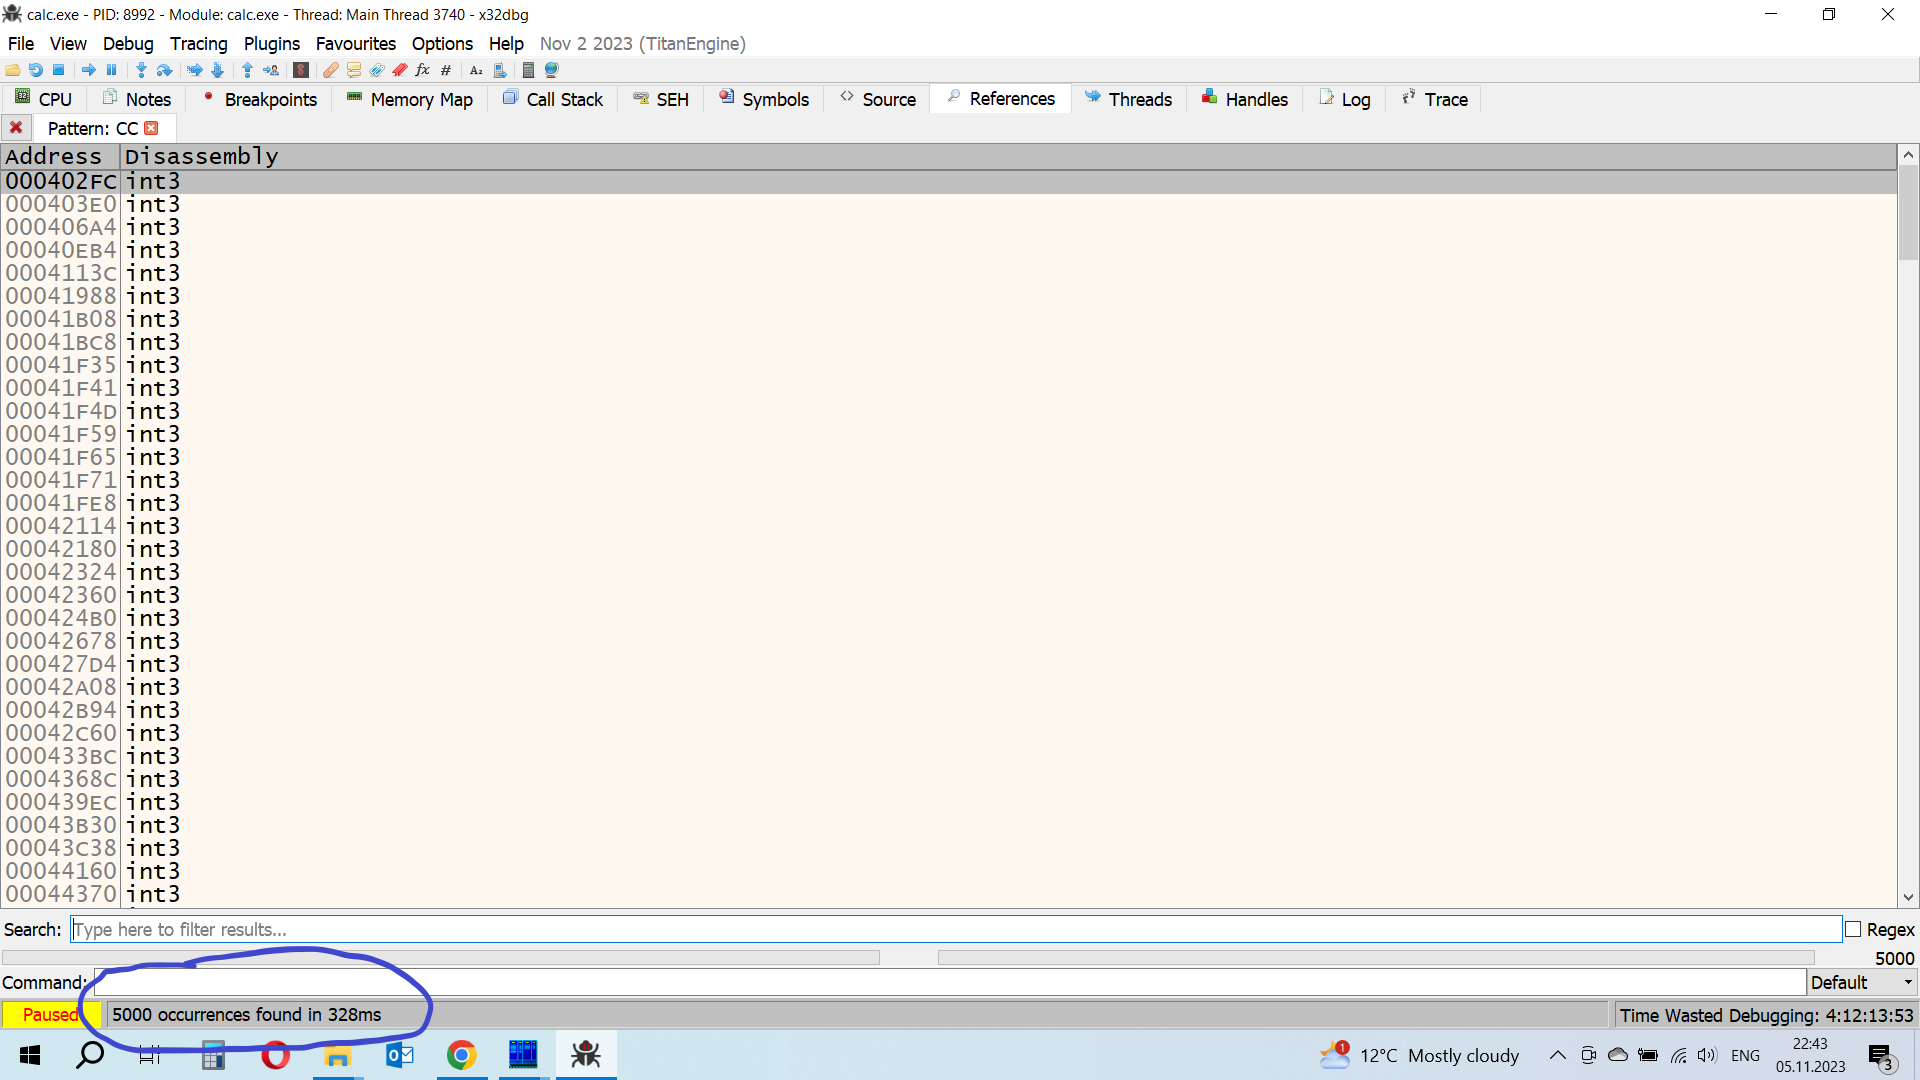
Task: Step into using the step-into icon
Action: coord(141,70)
